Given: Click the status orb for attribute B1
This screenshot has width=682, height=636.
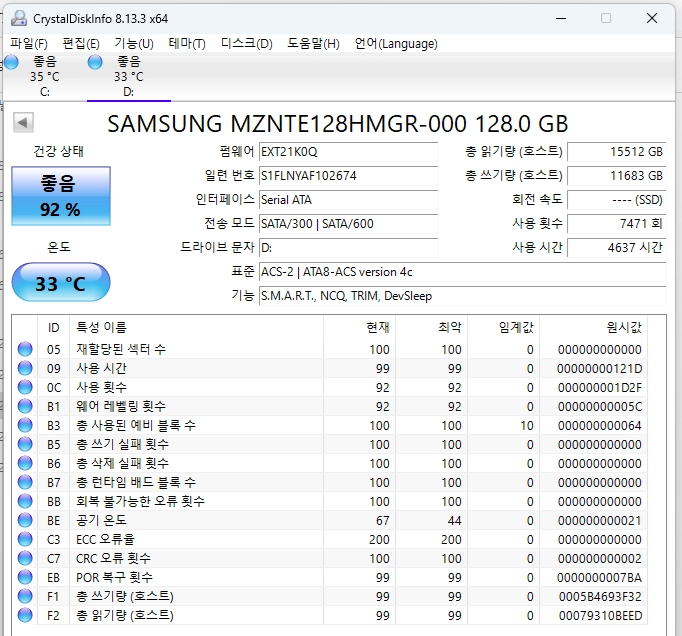Looking at the screenshot, I should point(25,406).
